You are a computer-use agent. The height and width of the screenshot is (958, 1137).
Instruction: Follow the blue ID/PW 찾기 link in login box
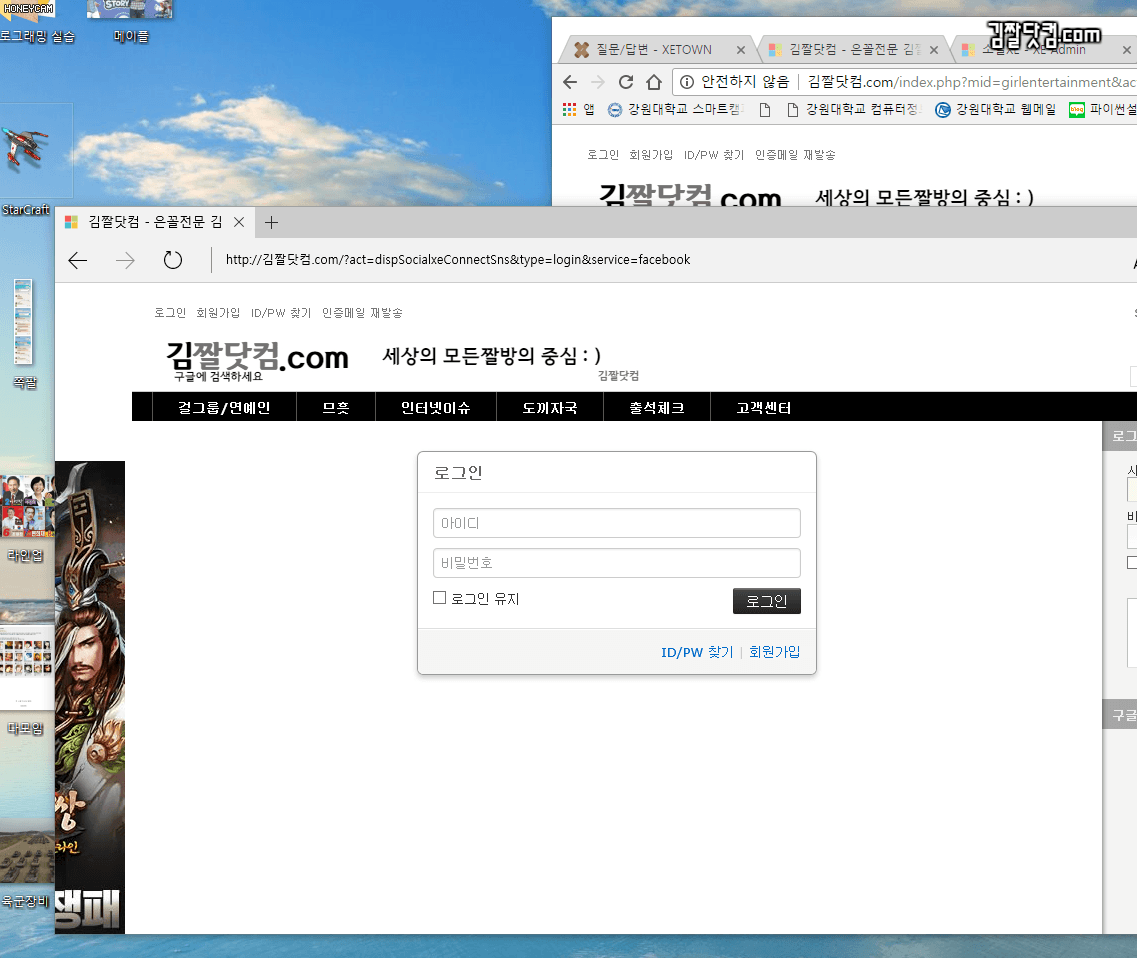696,652
